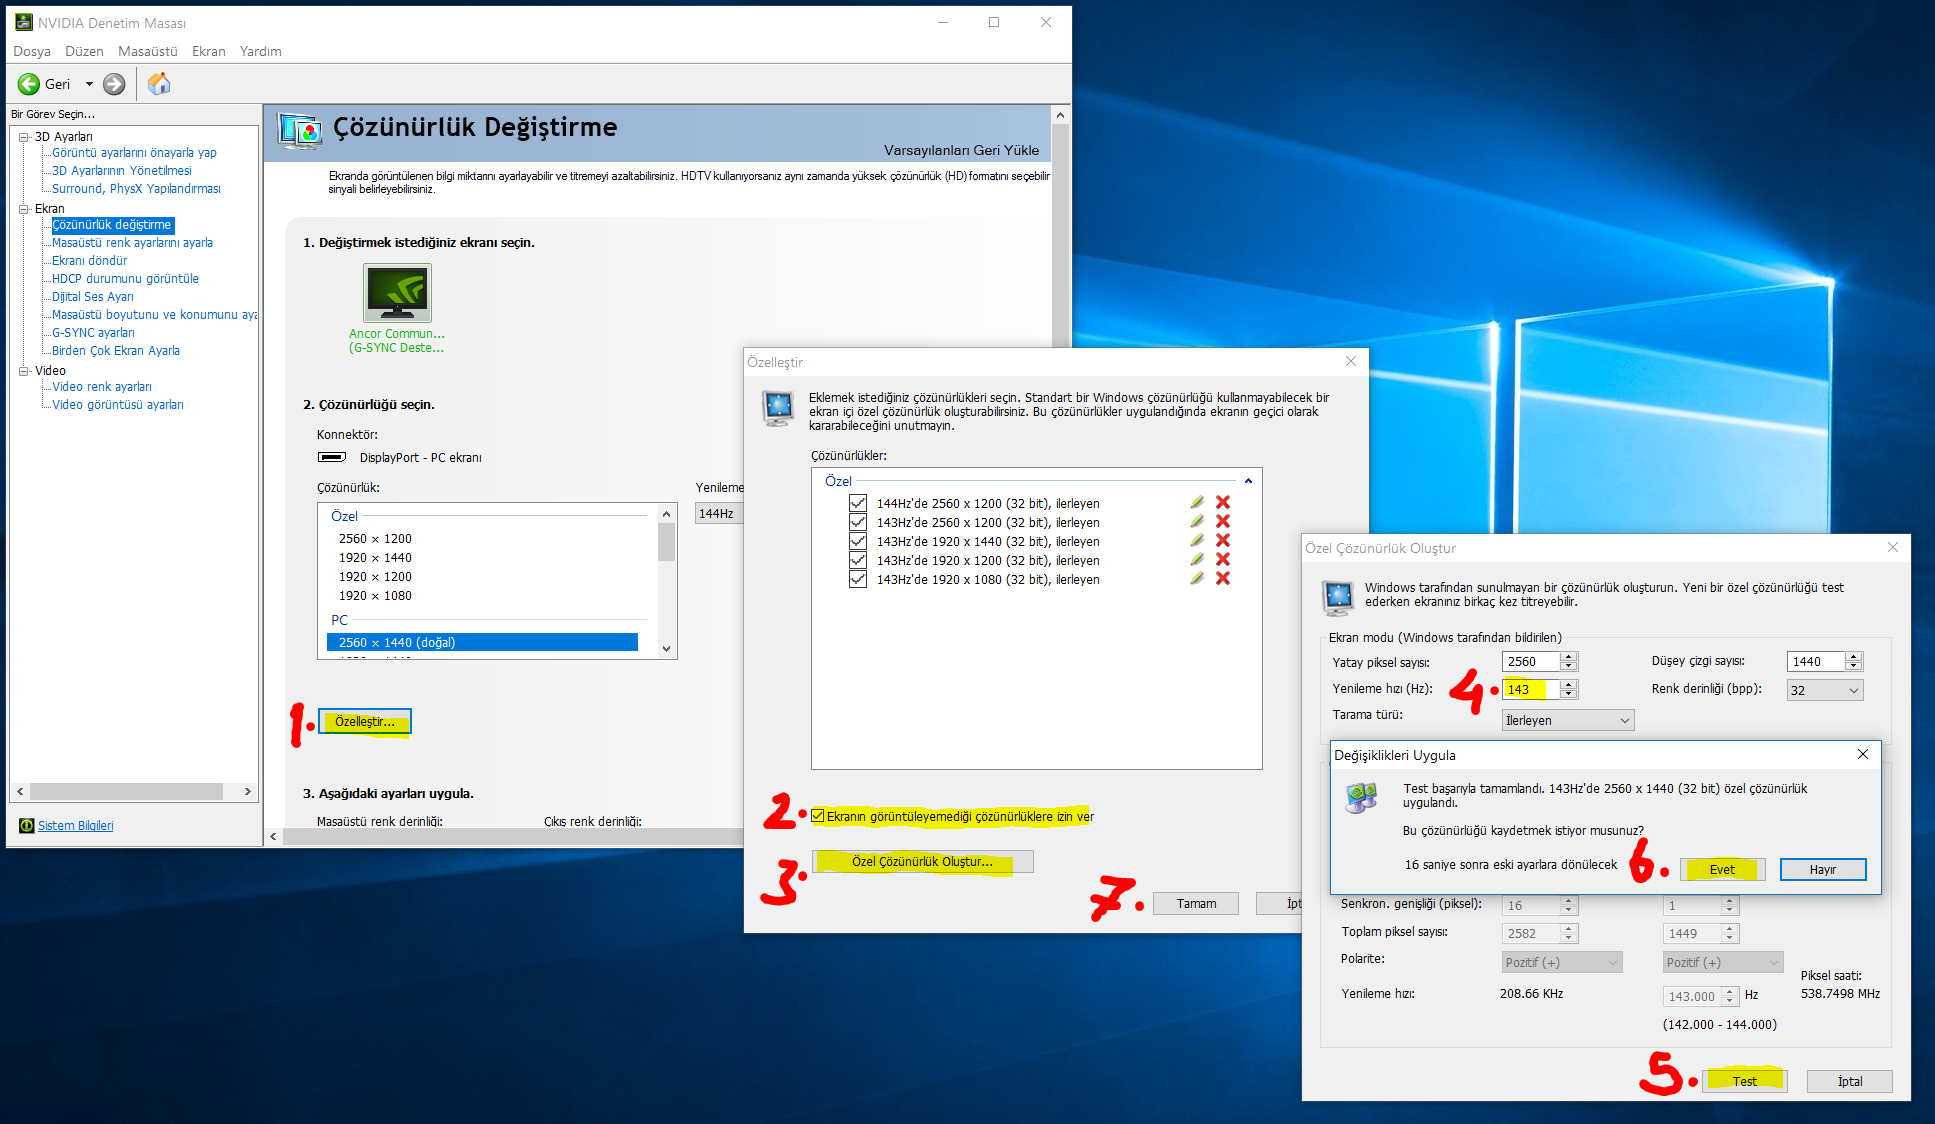Delete 143Hz 1920 x 1080 resolution
The width and height of the screenshot is (1935, 1124).
pos(1223,578)
